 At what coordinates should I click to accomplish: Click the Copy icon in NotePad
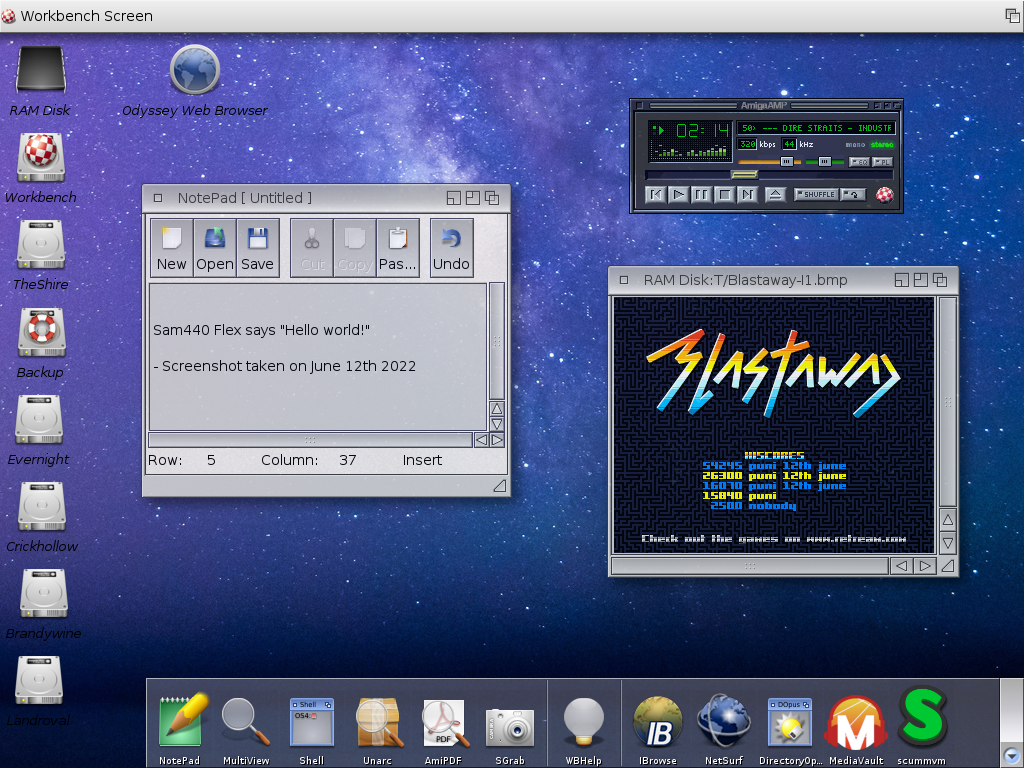click(355, 248)
